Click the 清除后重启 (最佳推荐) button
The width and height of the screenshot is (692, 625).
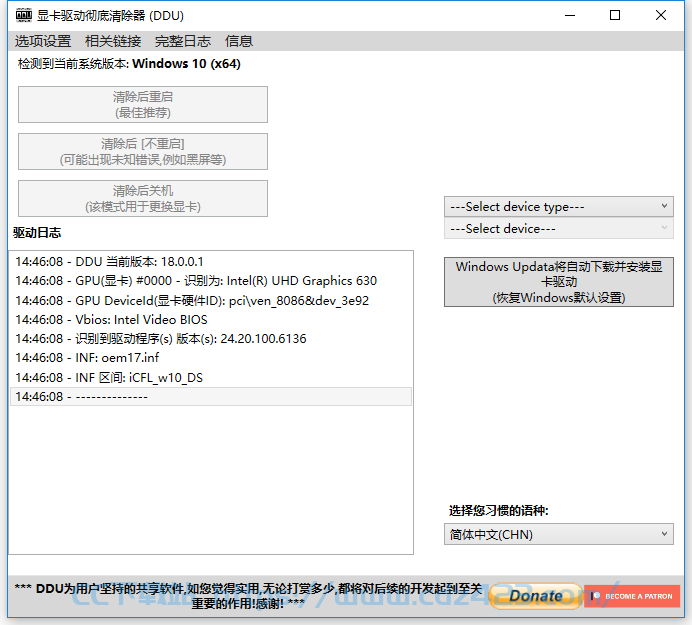[x=143, y=105]
